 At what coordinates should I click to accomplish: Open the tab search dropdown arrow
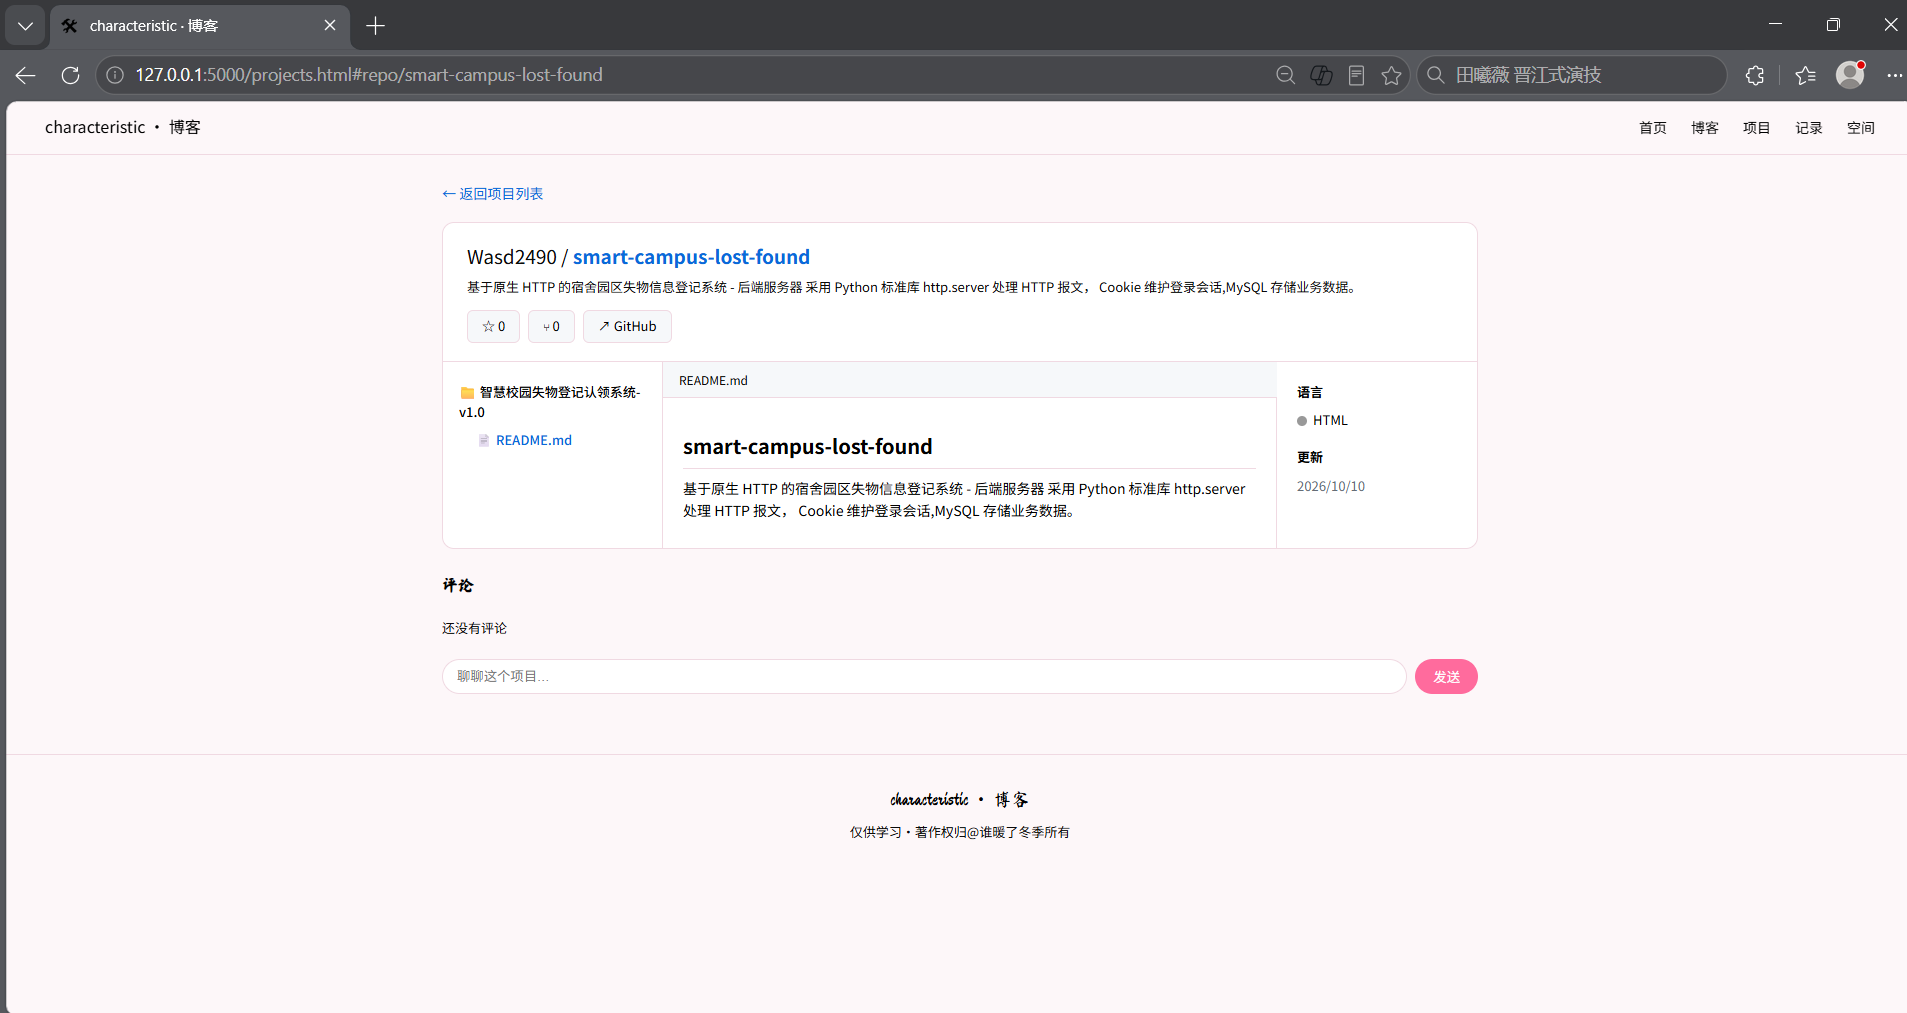click(x=25, y=26)
